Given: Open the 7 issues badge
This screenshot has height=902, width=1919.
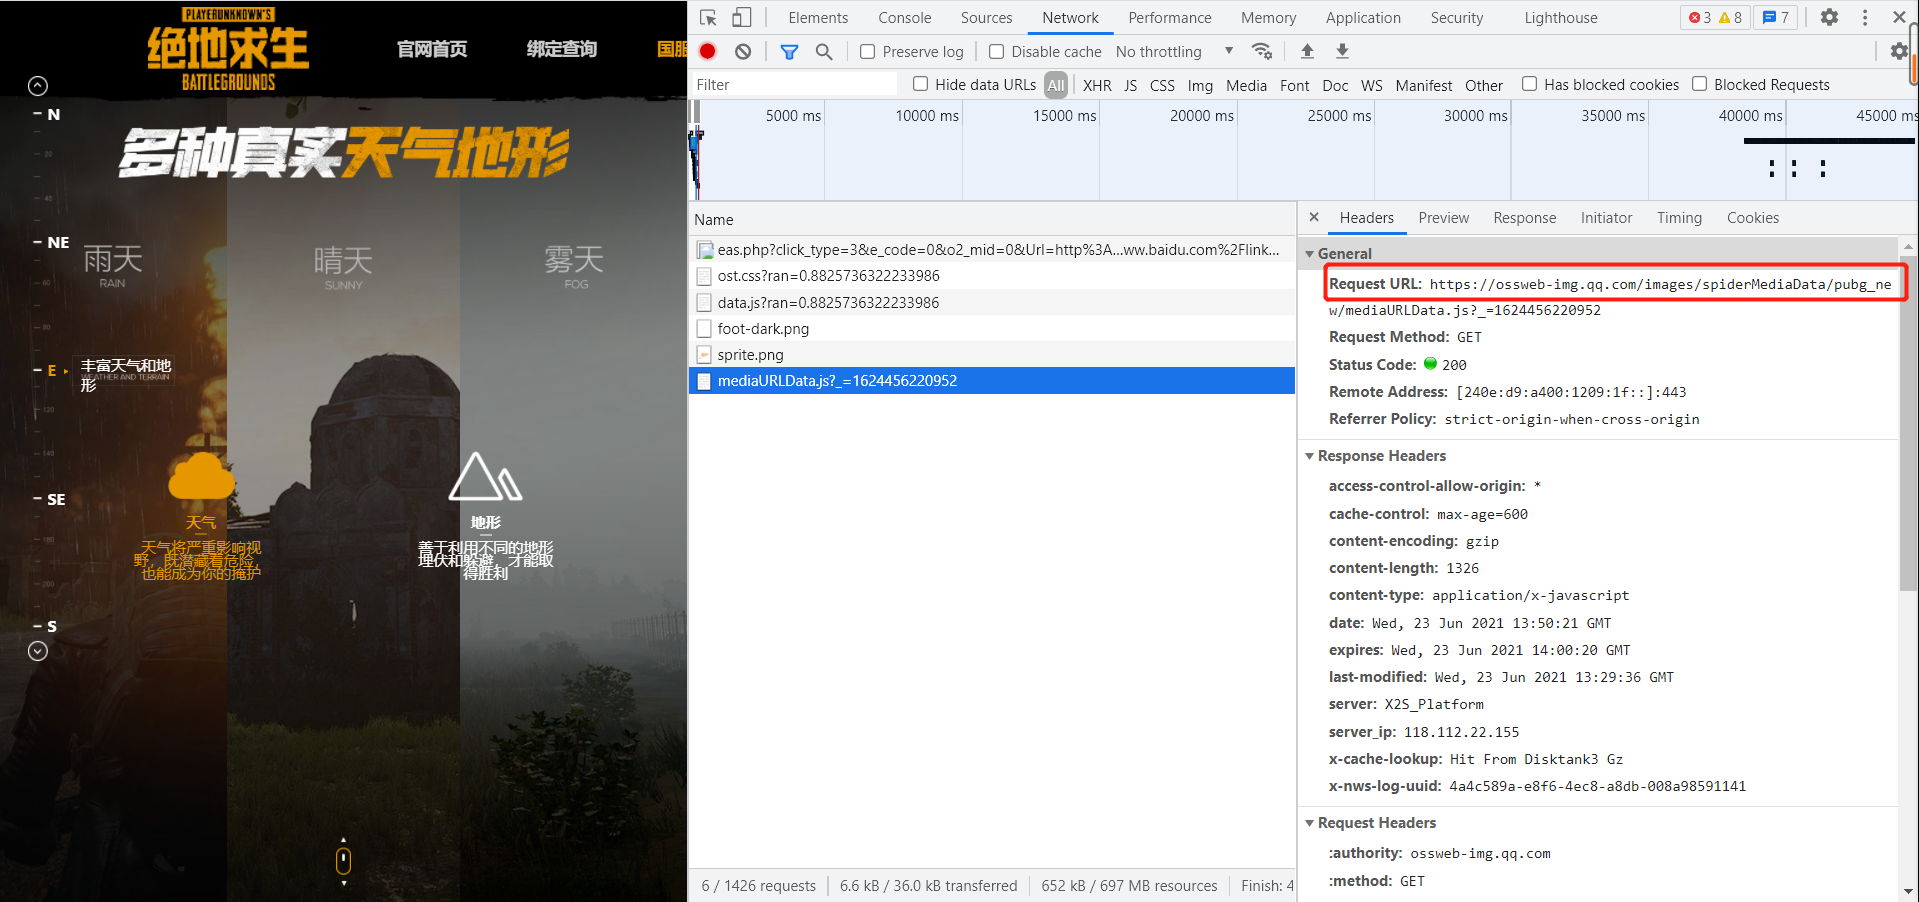Looking at the screenshot, I should coord(1775,18).
